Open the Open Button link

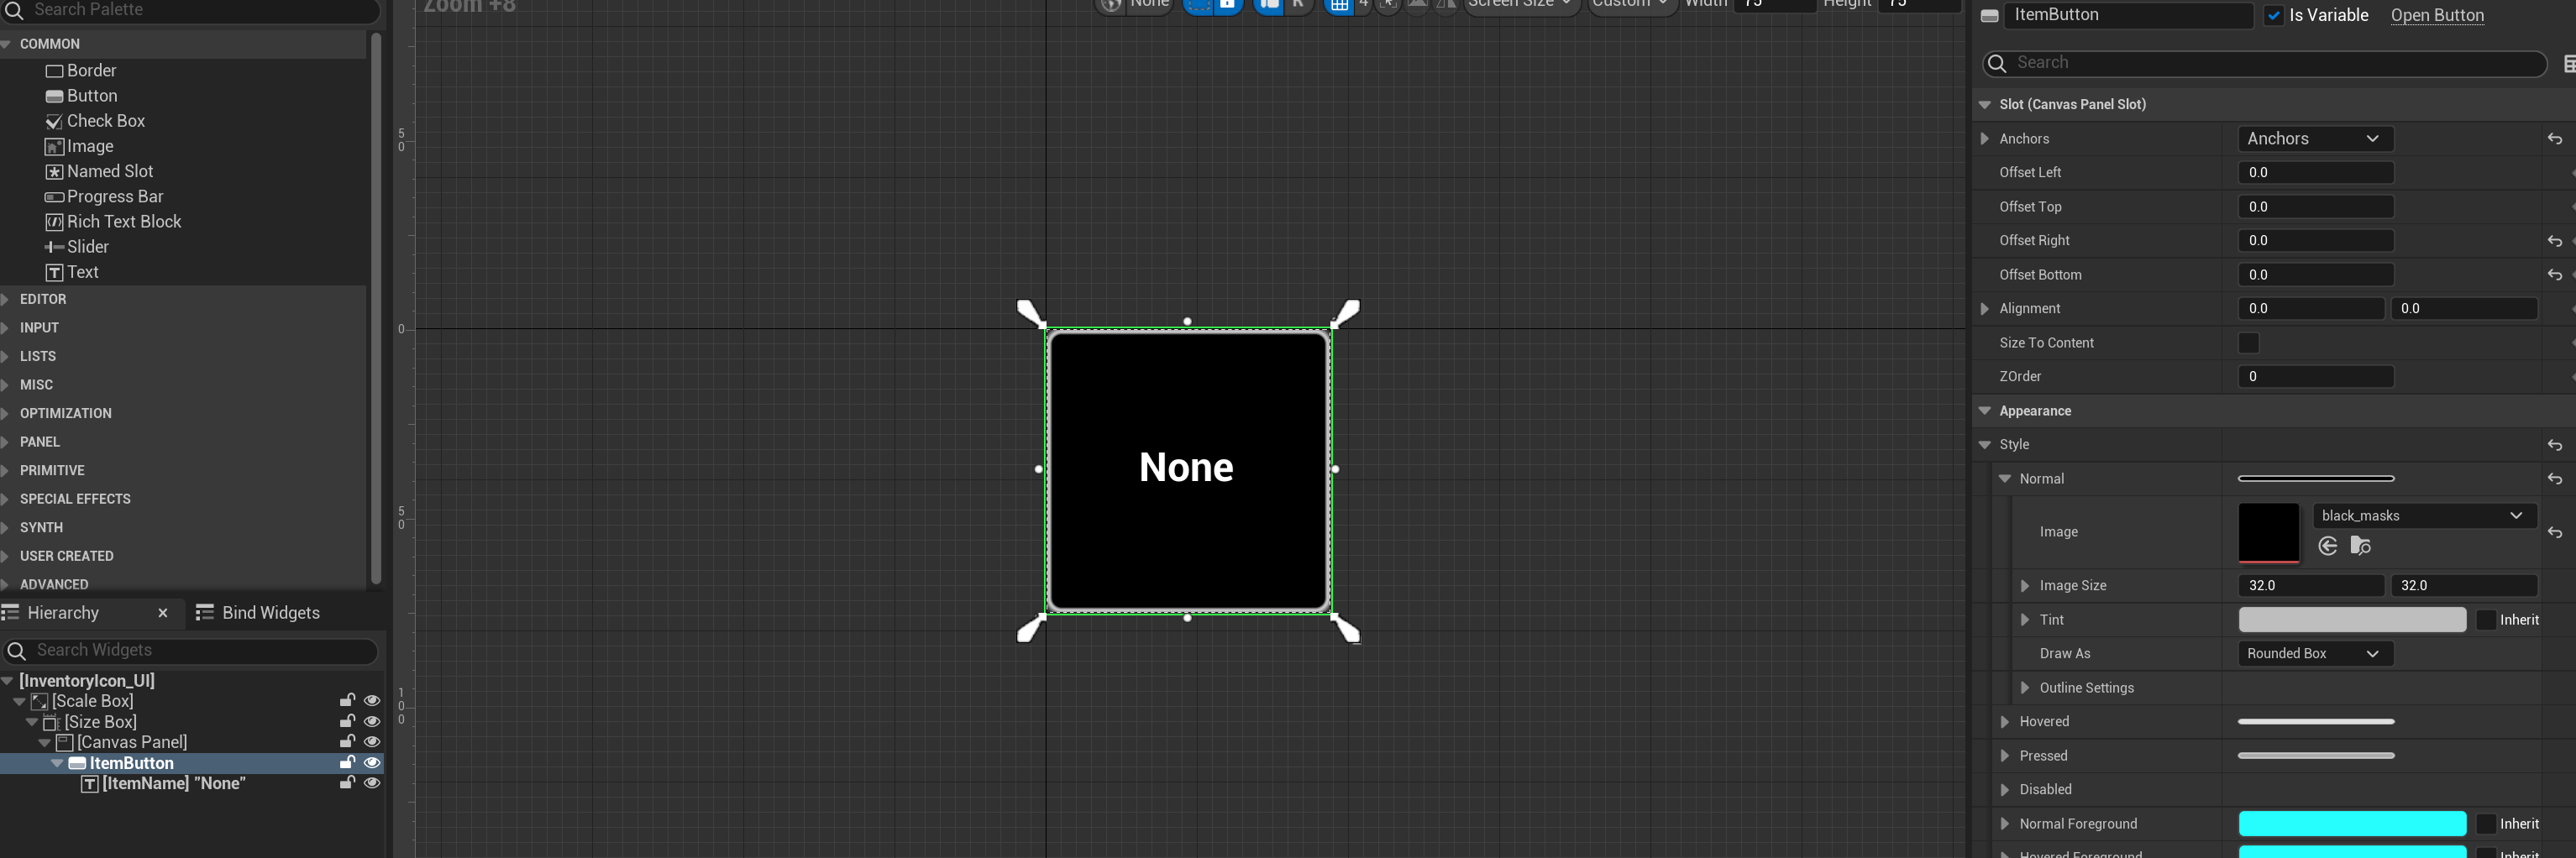[x=2437, y=15]
